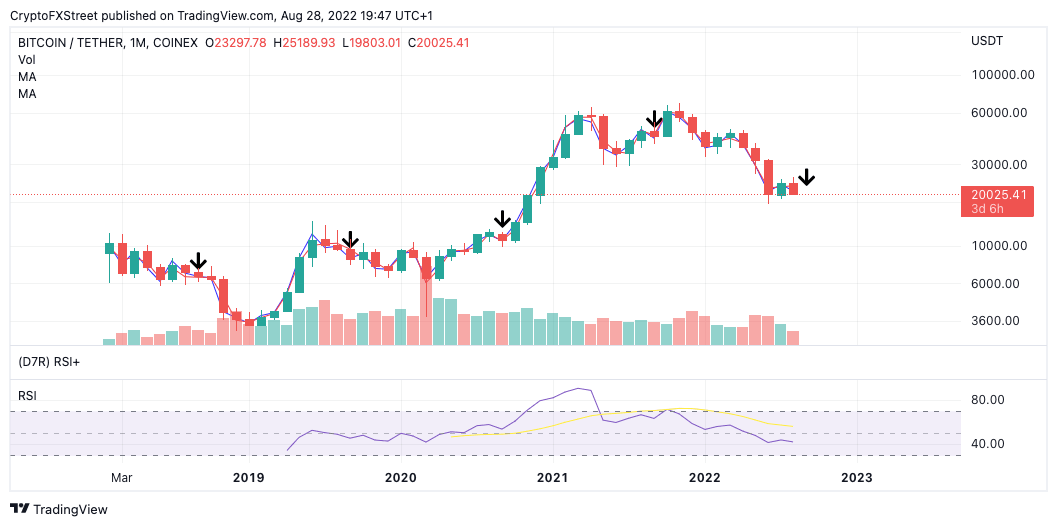
Task: Click the TradingView logo at the bottom
Action: pos(58,509)
